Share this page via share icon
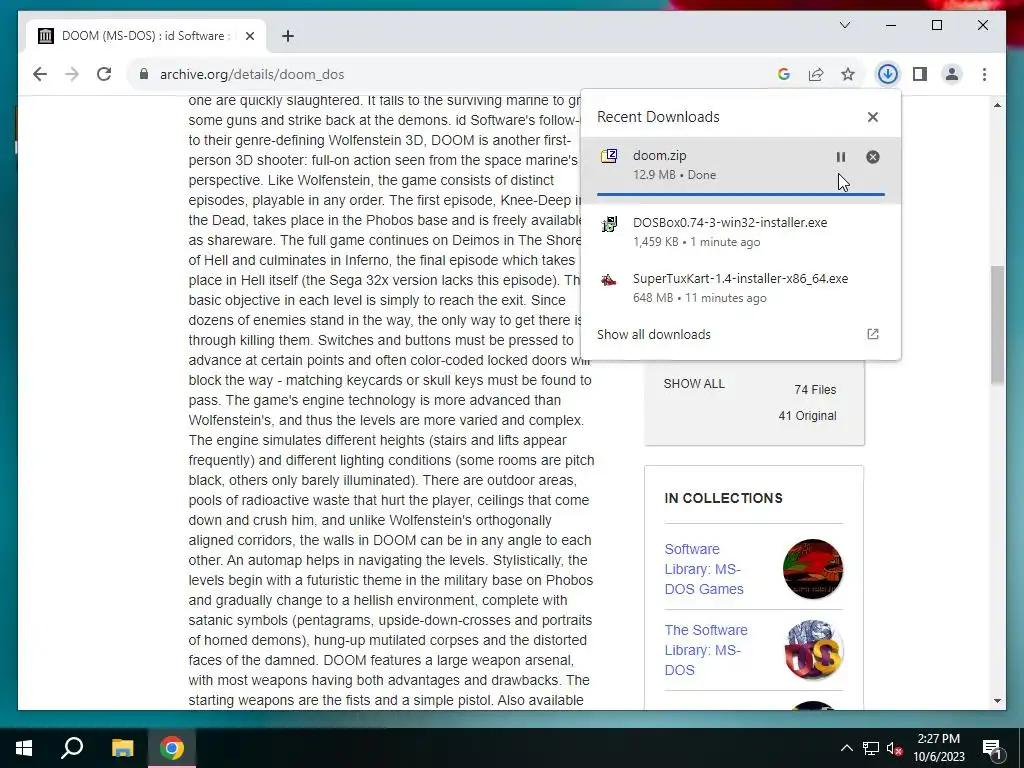The height and width of the screenshot is (768, 1024). [x=816, y=74]
